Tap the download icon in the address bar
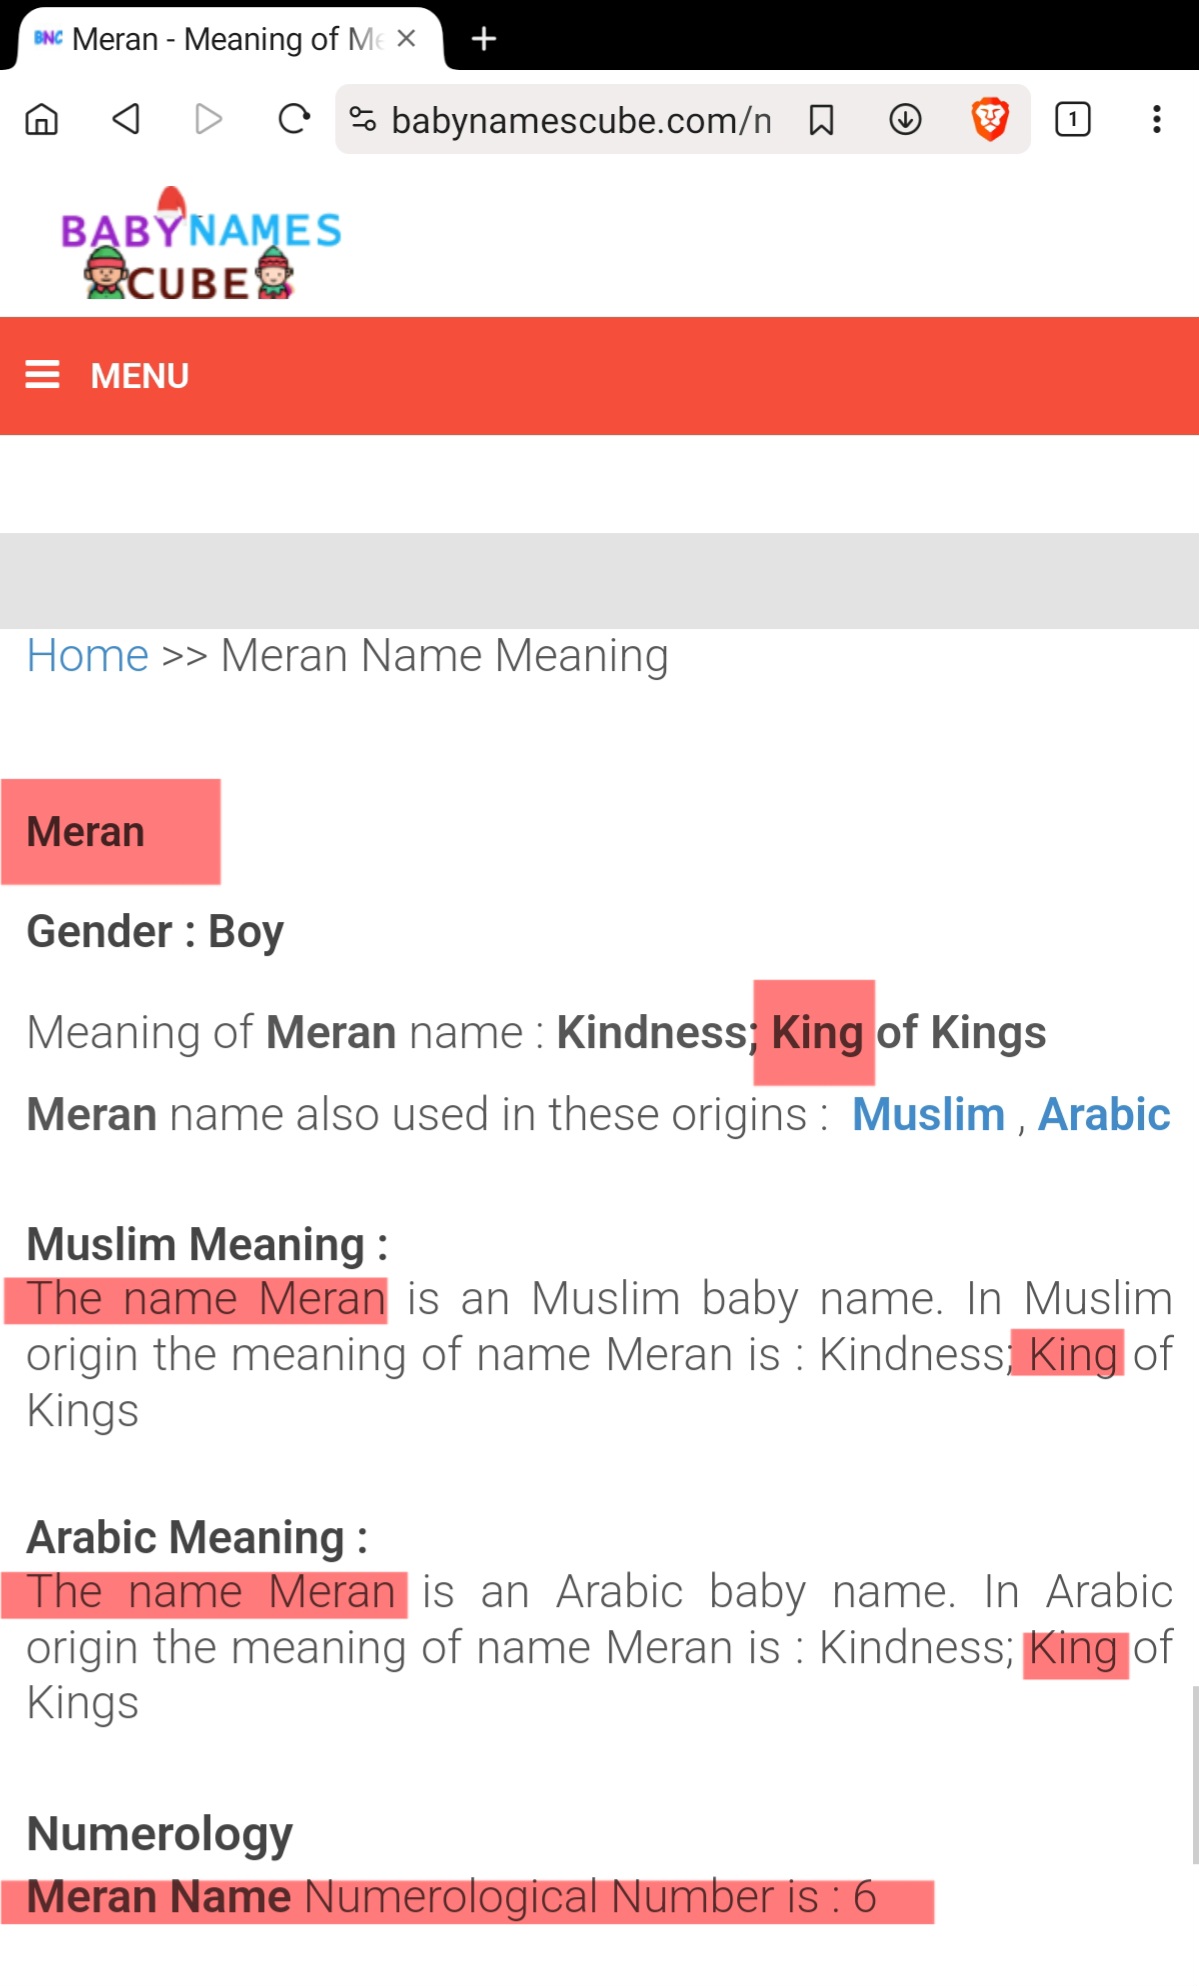 coord(905,120)
